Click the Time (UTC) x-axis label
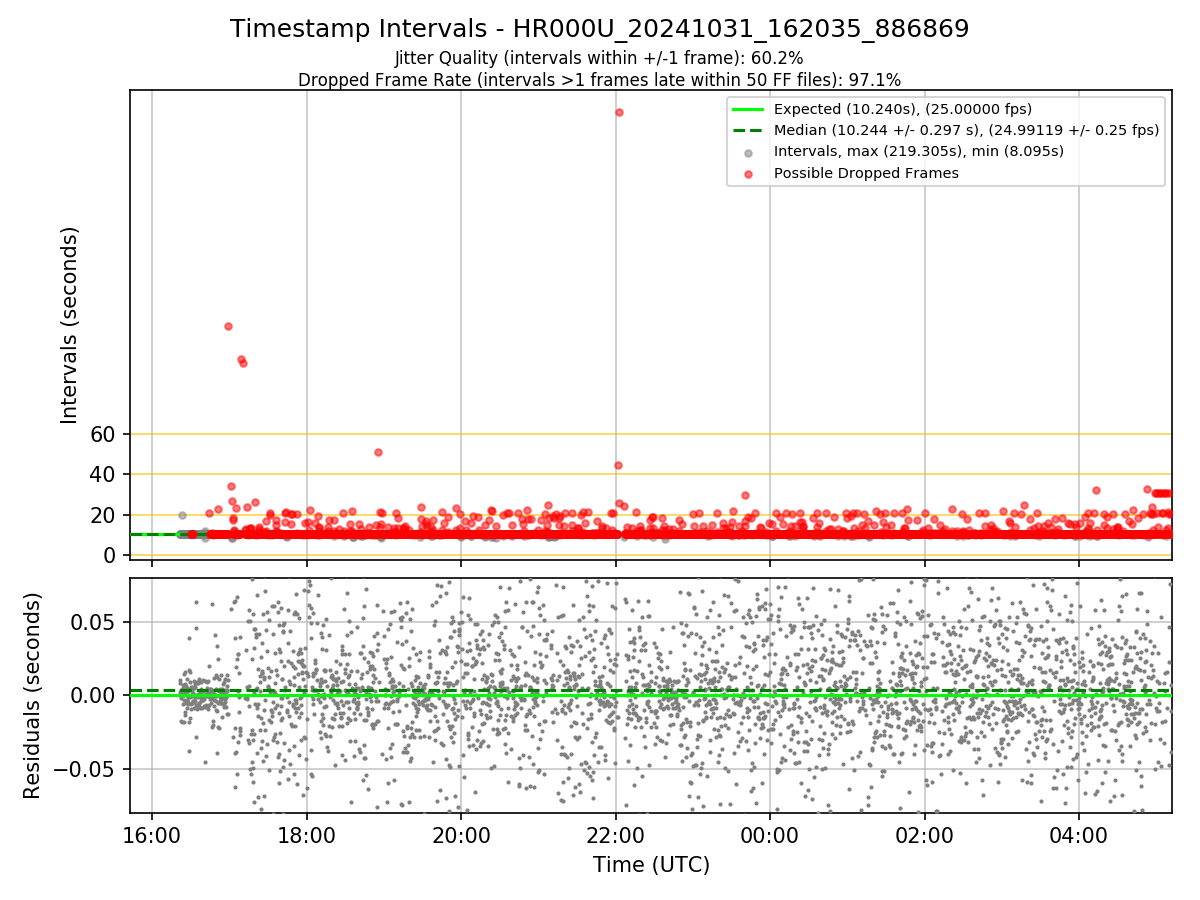Image resolution: width=1200 pixels, height=900 pixels. click(651, 865)
